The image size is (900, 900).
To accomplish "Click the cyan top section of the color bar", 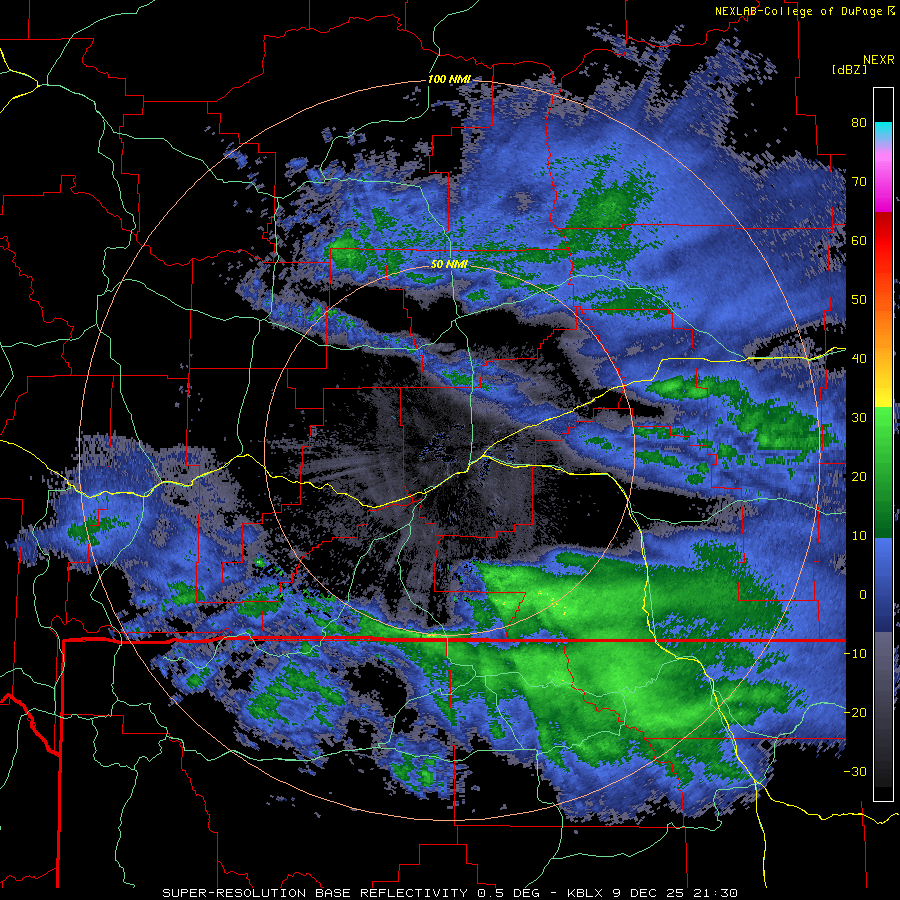I will point(883,129).
